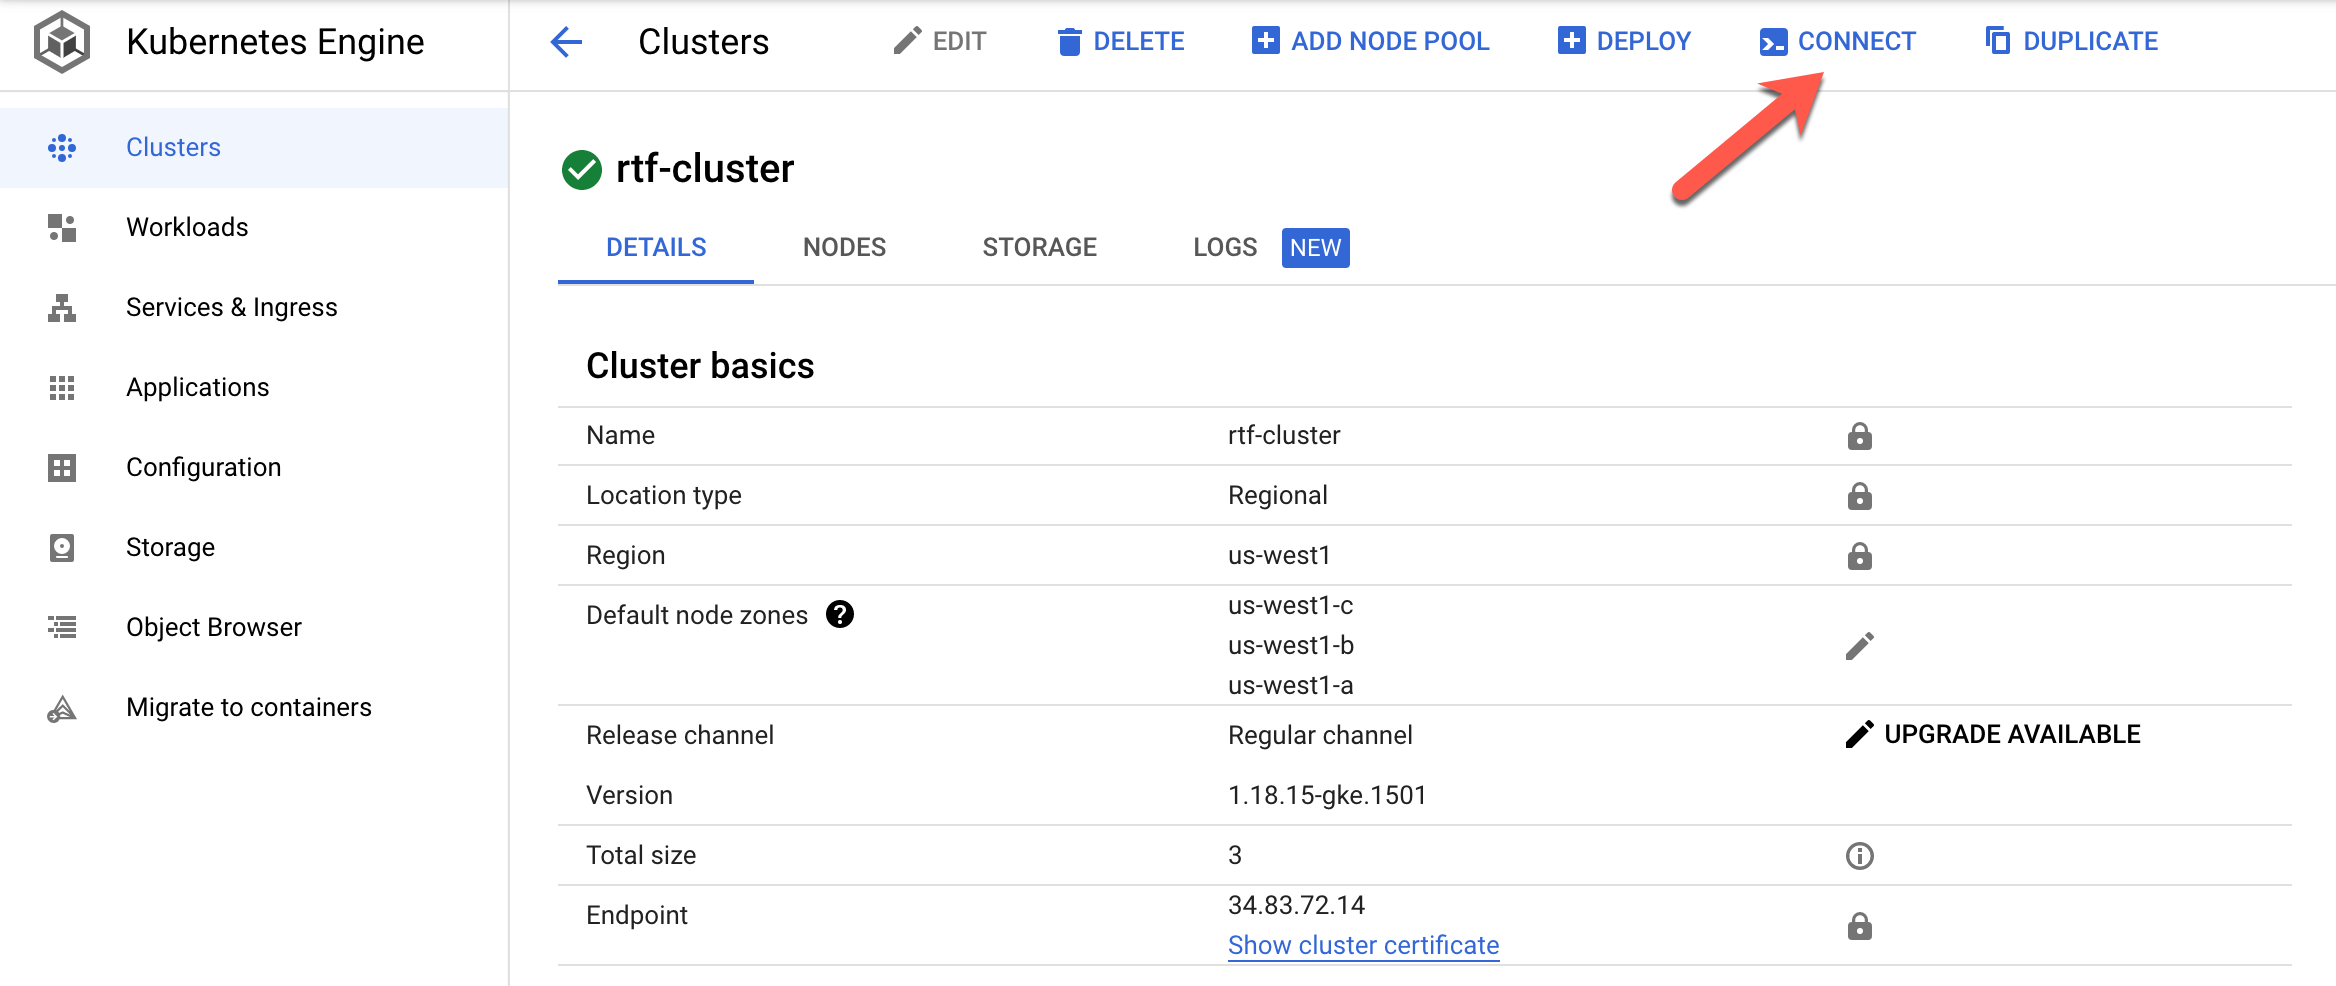Click the Storage disk icon in sidebar
2336x986 pixels.
pyautogui.click(x=62, y=548)
